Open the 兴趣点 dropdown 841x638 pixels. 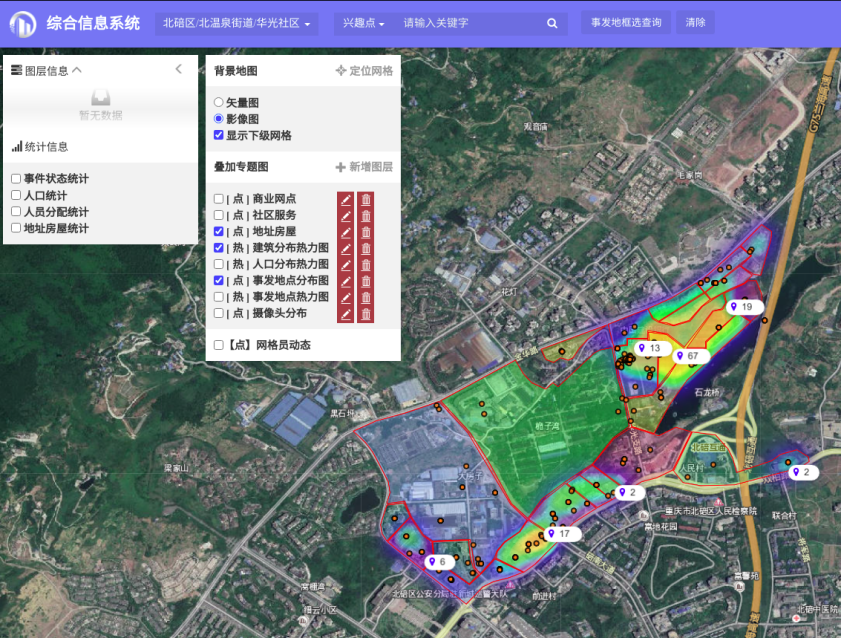pyautogui.click(x=363, y=23)
